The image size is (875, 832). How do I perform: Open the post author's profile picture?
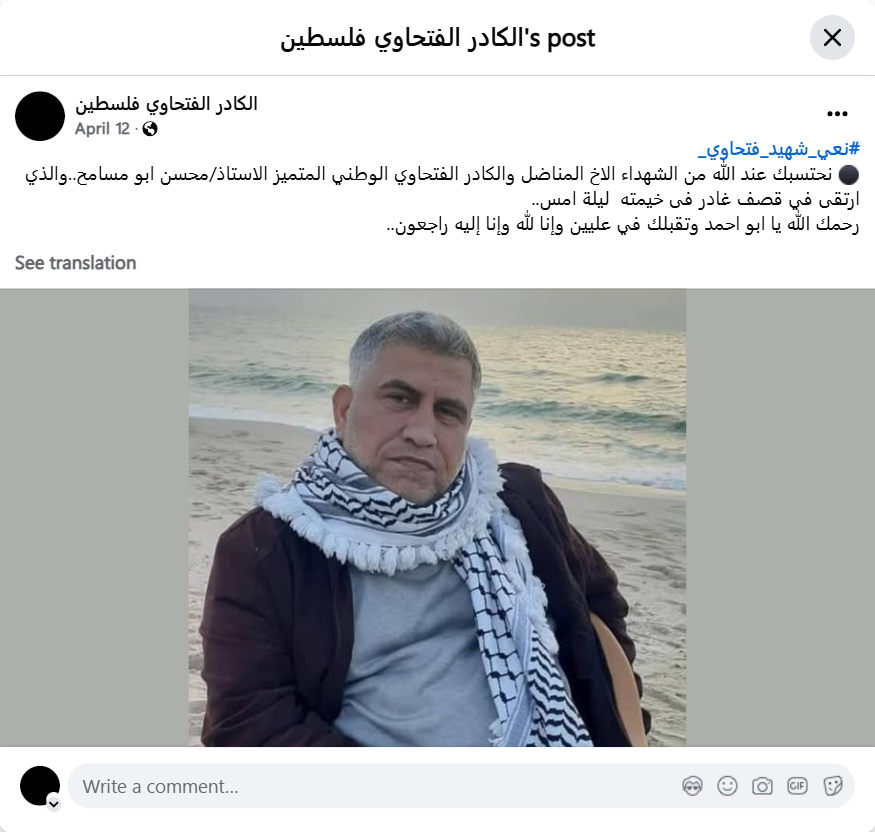click(x=40, y=116)
